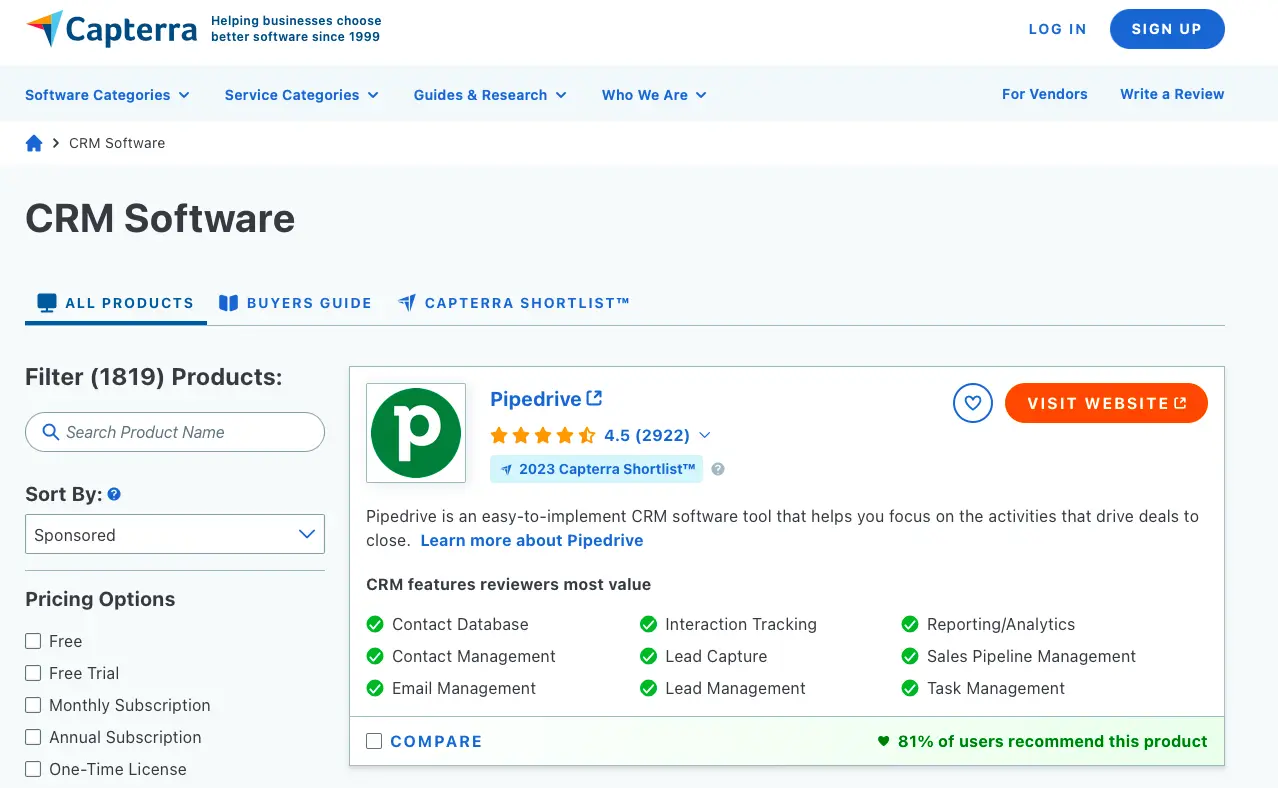1278x788 pixels.
Task: Click the home breadcrumb icon
Action: pyautogui.click(x=34, y=142)
